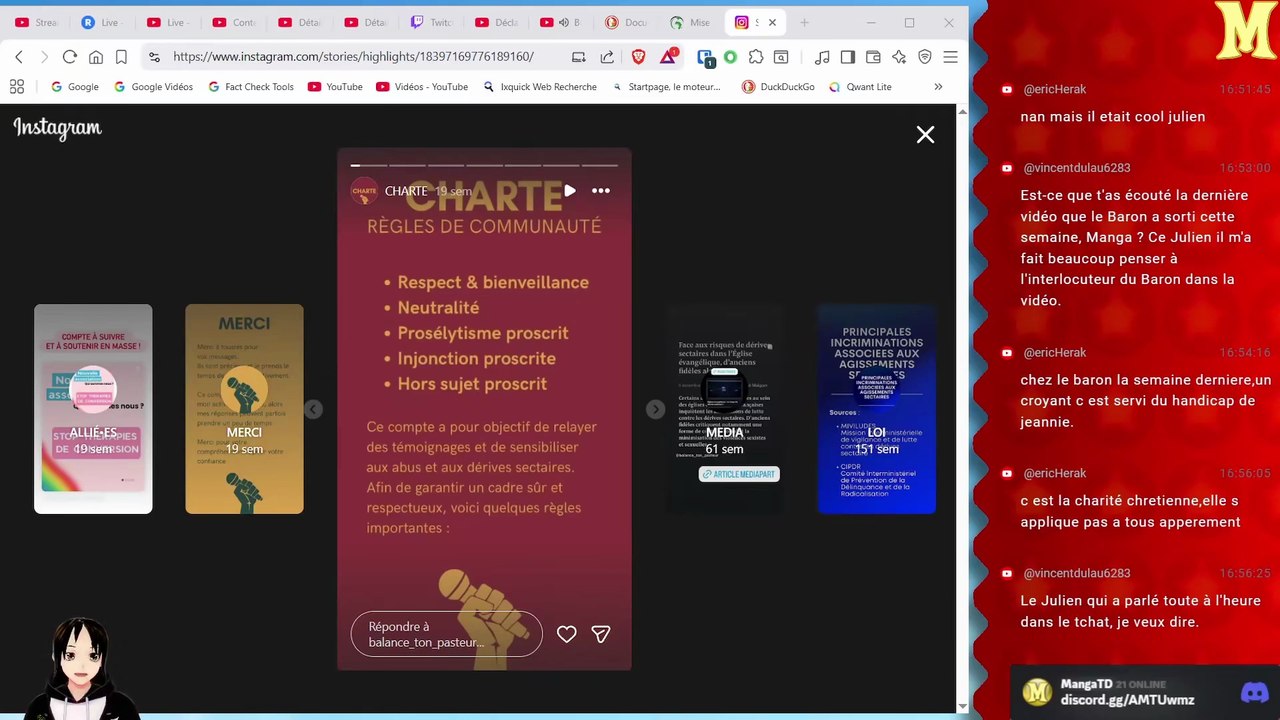This screenshot has width=1280, height=720.
Task: Click the page vertical scrollbar
Action: pyautogui.click(x=963, y=408)
